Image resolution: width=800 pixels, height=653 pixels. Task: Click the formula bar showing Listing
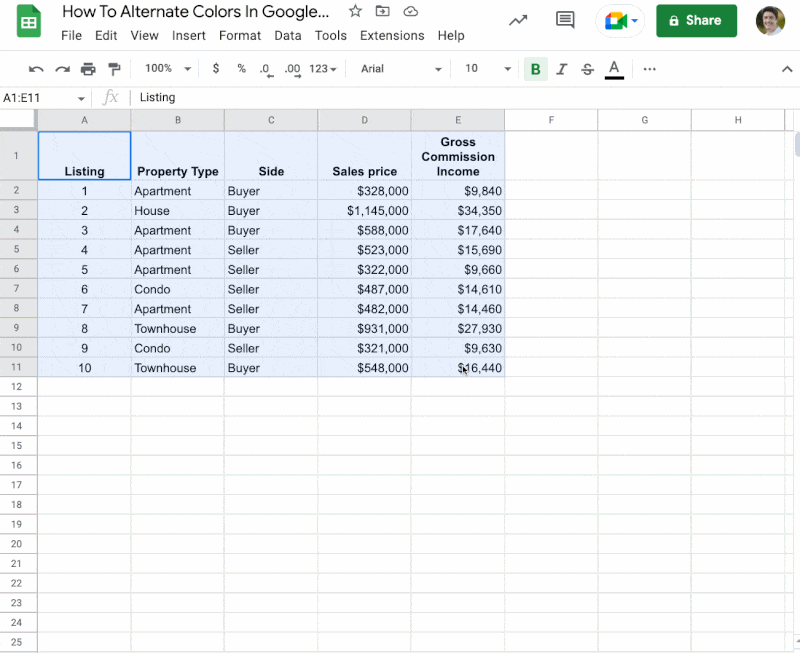click(464, 97)
